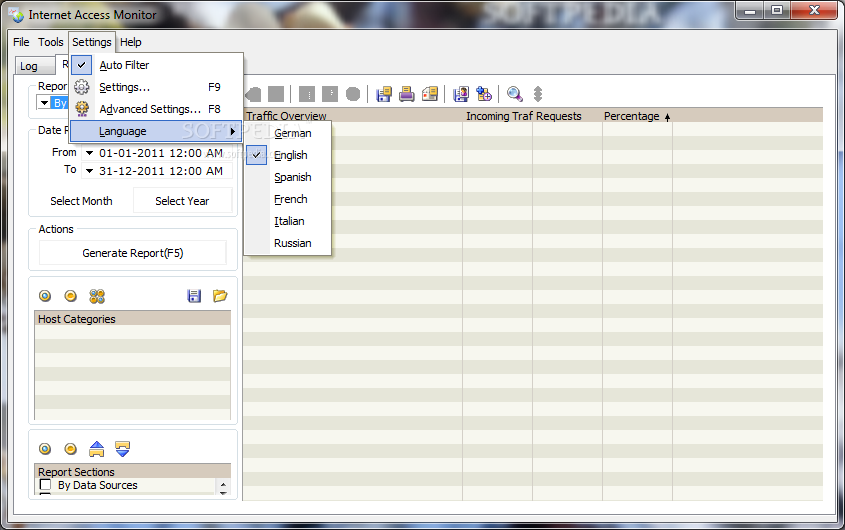
Task: Click gear icon beside Advanced Settings... entry
Action: pyautogui.click(x=81, y=109)
